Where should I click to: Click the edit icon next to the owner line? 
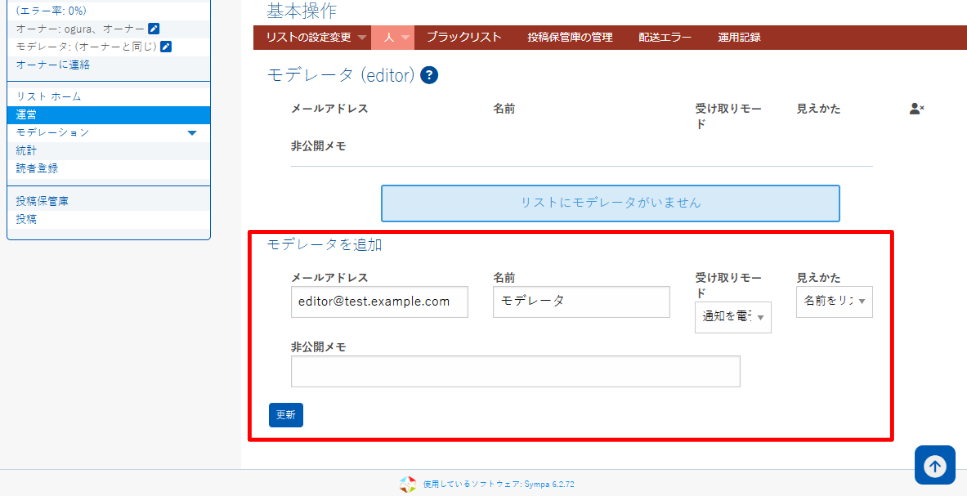(154, 28)
